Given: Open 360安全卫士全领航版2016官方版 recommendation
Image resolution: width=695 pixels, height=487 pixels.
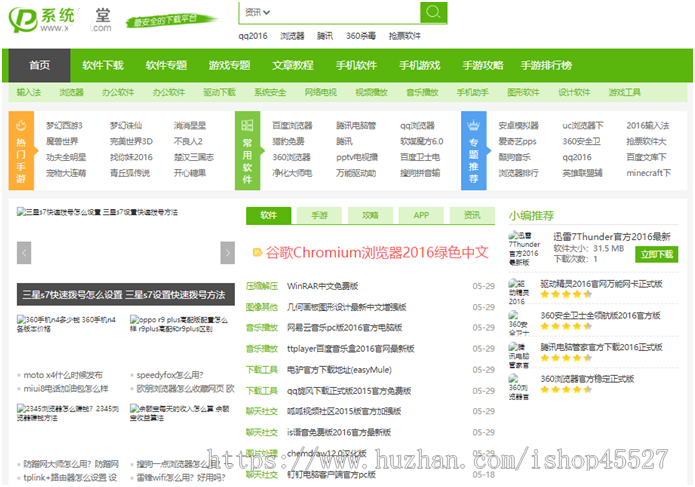Looking at the screenshot, I should pyautogui.click(x=601, y=316).
